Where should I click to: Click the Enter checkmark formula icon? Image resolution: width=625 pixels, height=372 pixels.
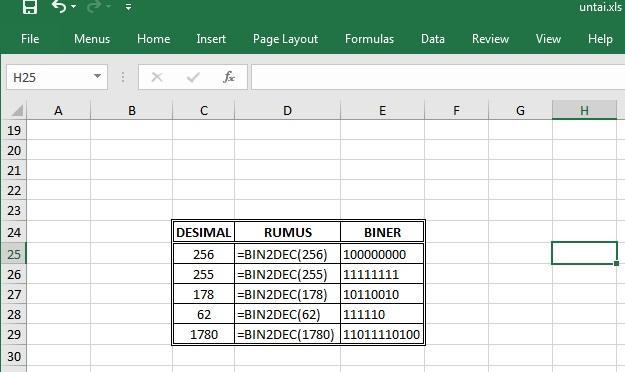tap(193, 77)
